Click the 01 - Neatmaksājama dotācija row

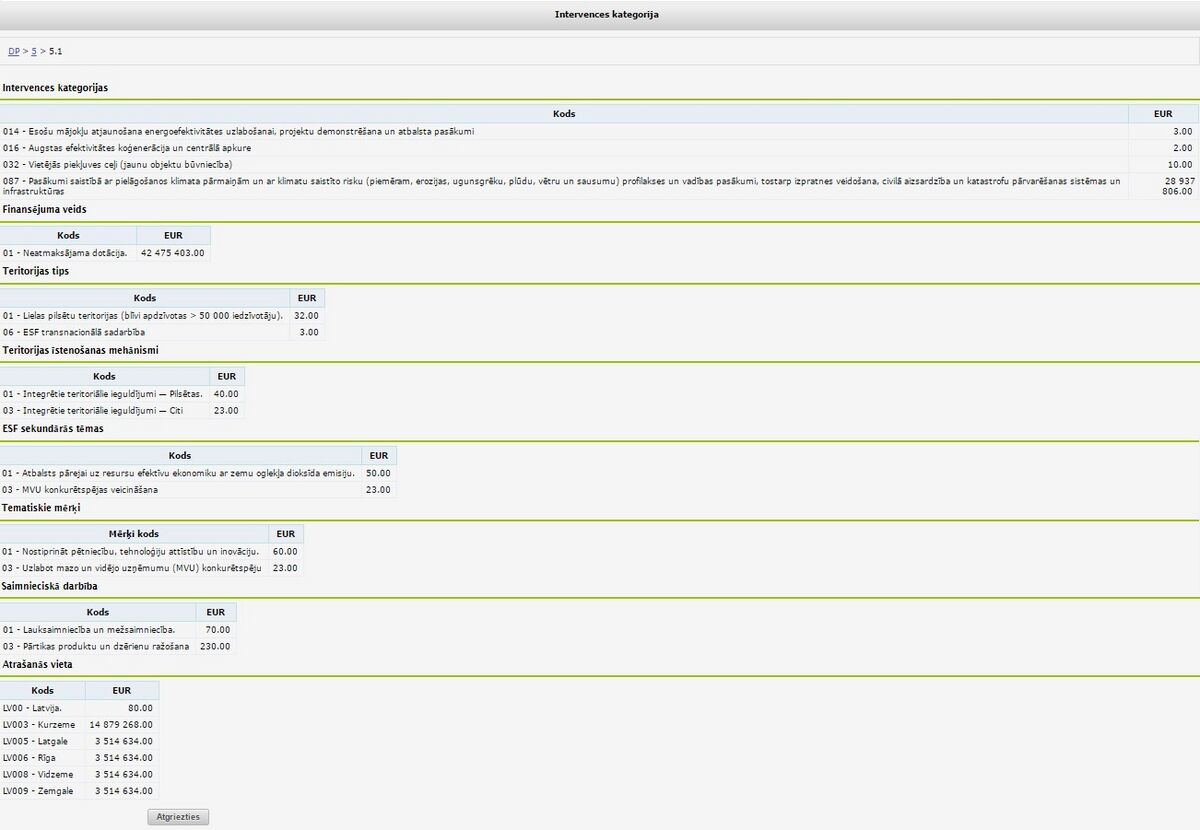tap(105, 253)
